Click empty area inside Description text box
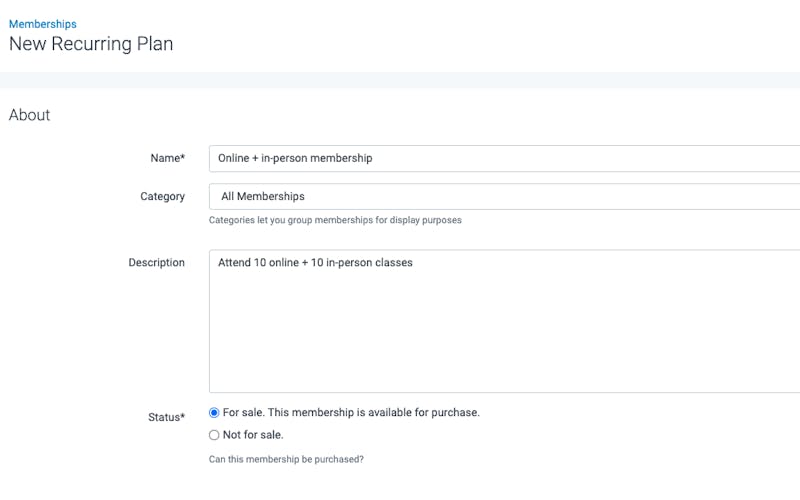Screen dimensions: 800x500 point(504,337)
